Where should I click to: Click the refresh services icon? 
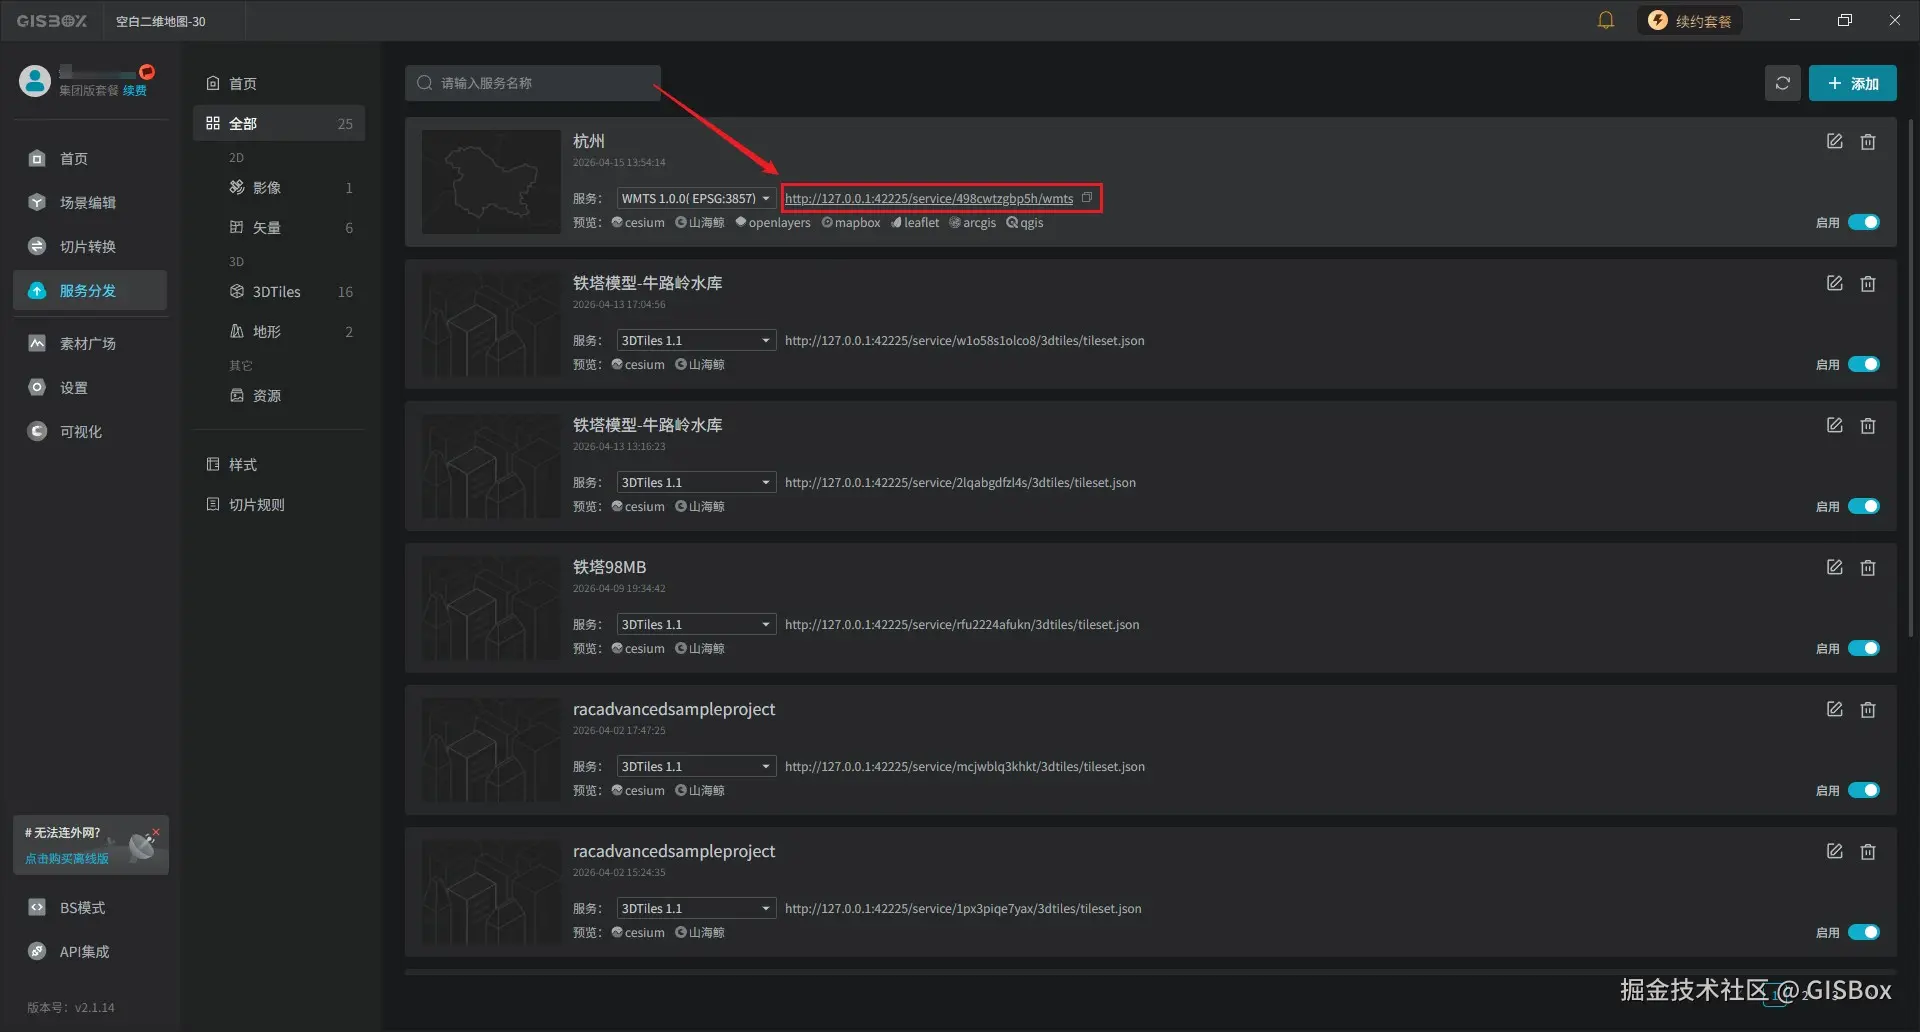click(x=1782, y=82)
